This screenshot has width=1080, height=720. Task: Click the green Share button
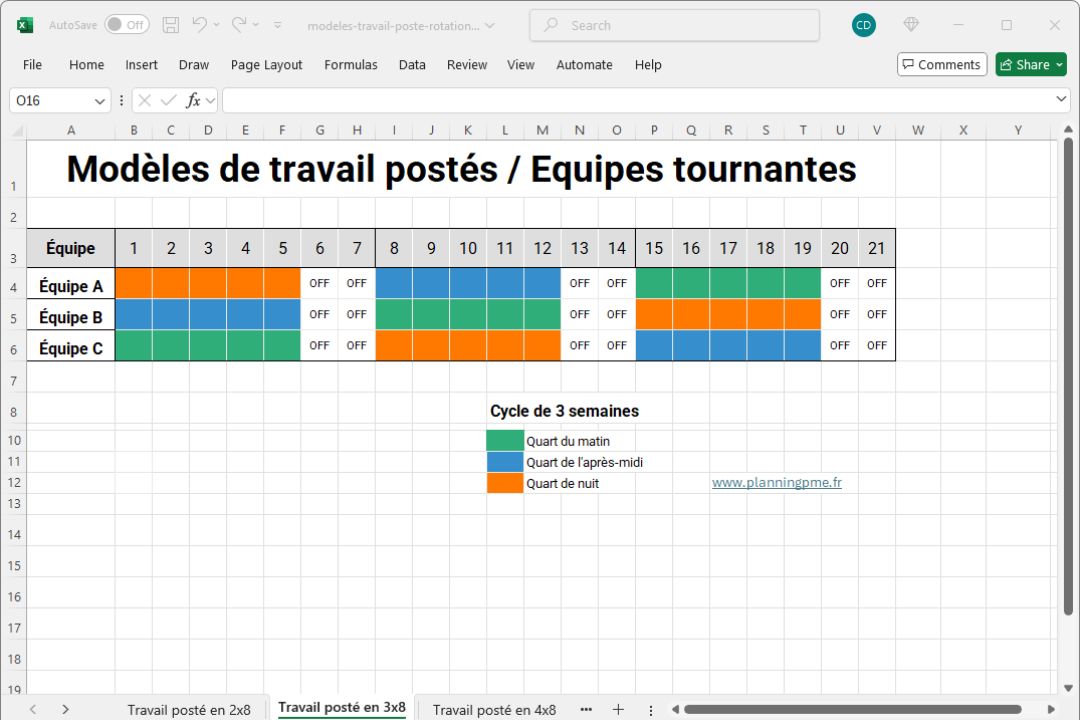[x=1031, y=65]
